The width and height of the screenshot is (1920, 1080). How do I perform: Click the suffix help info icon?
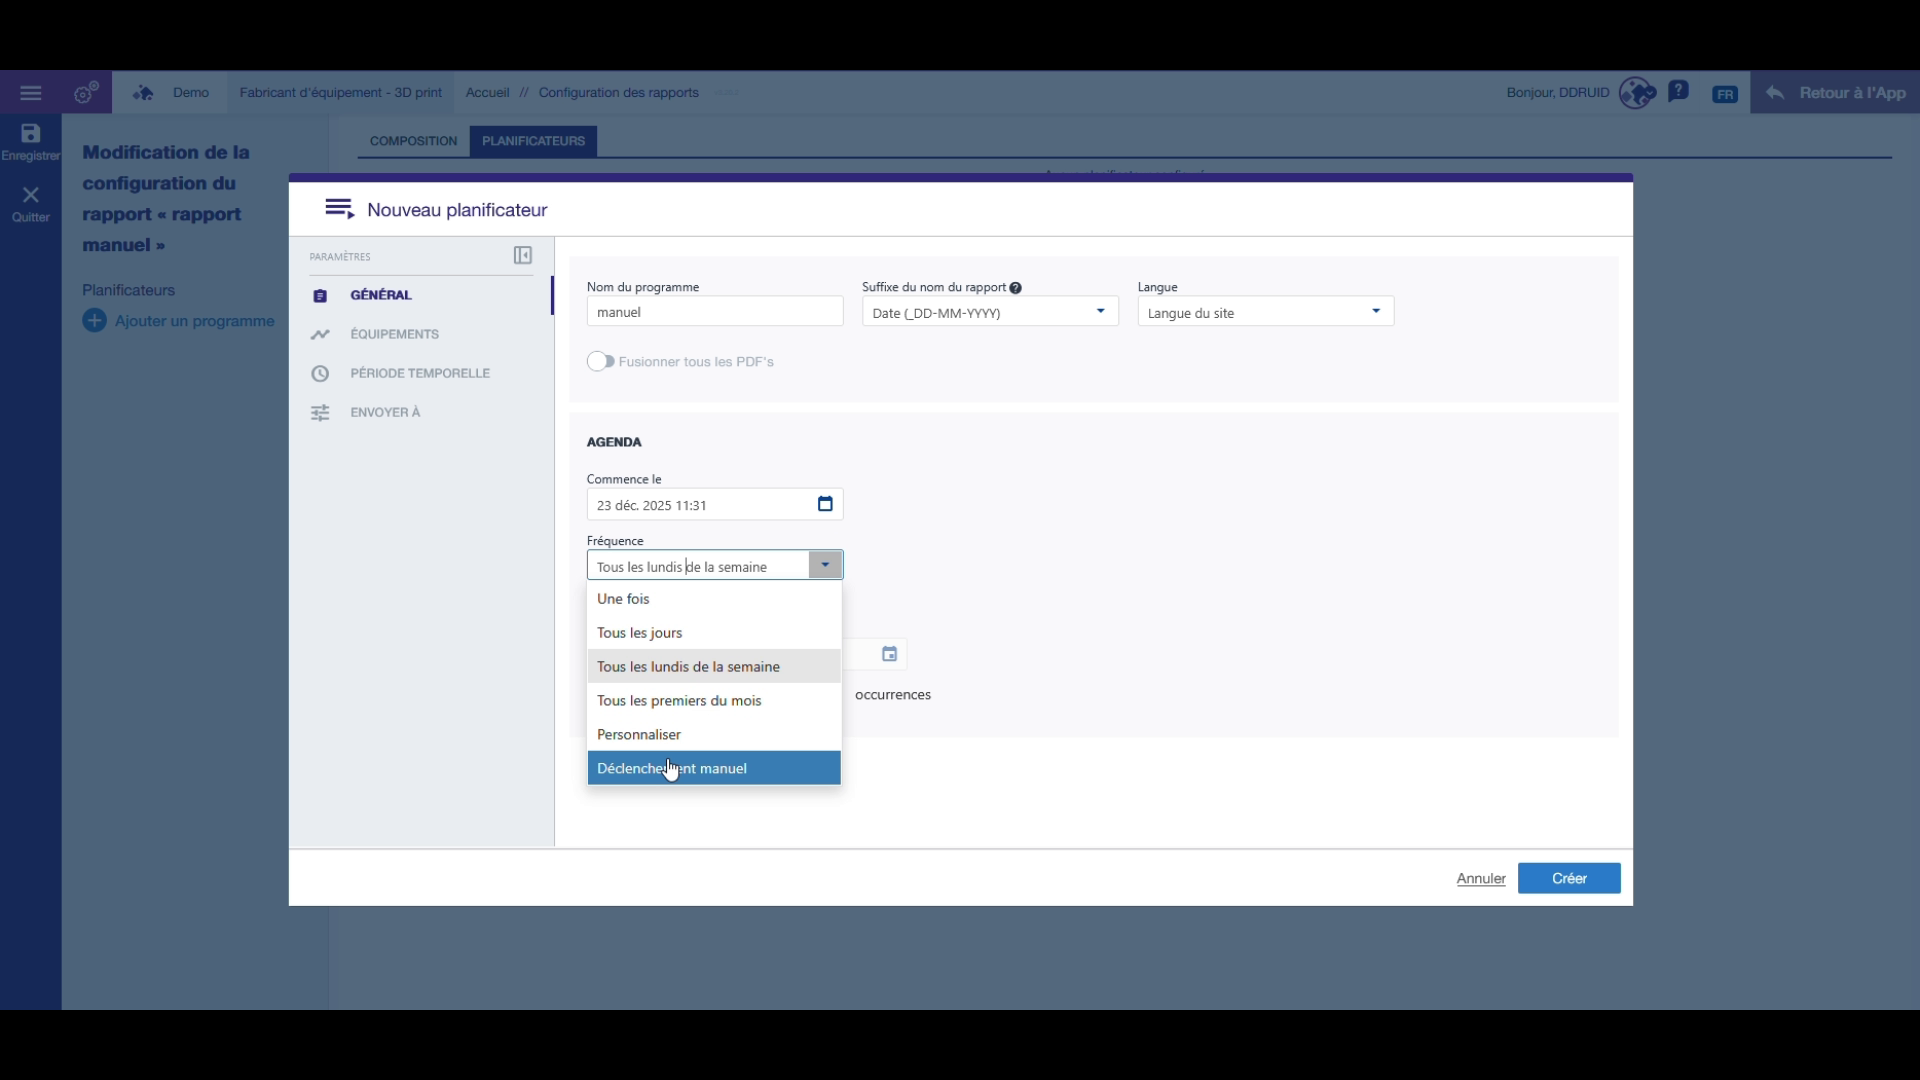pyautogui.click(x=1016, y=288)
